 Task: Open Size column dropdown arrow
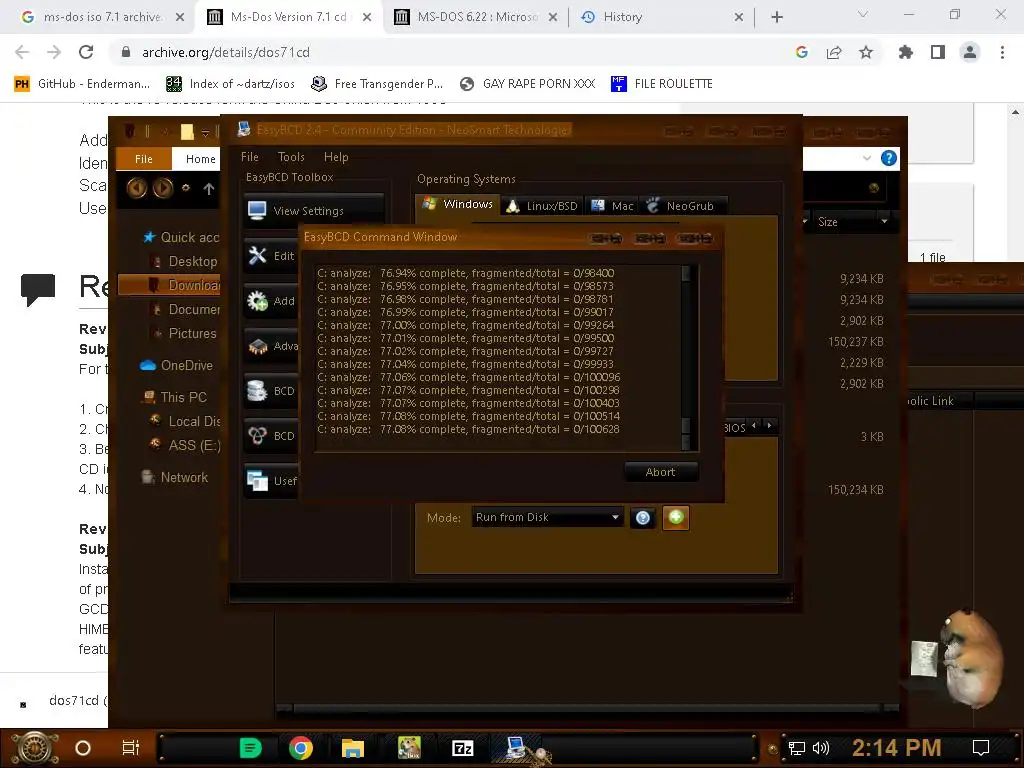click(884, 221)
